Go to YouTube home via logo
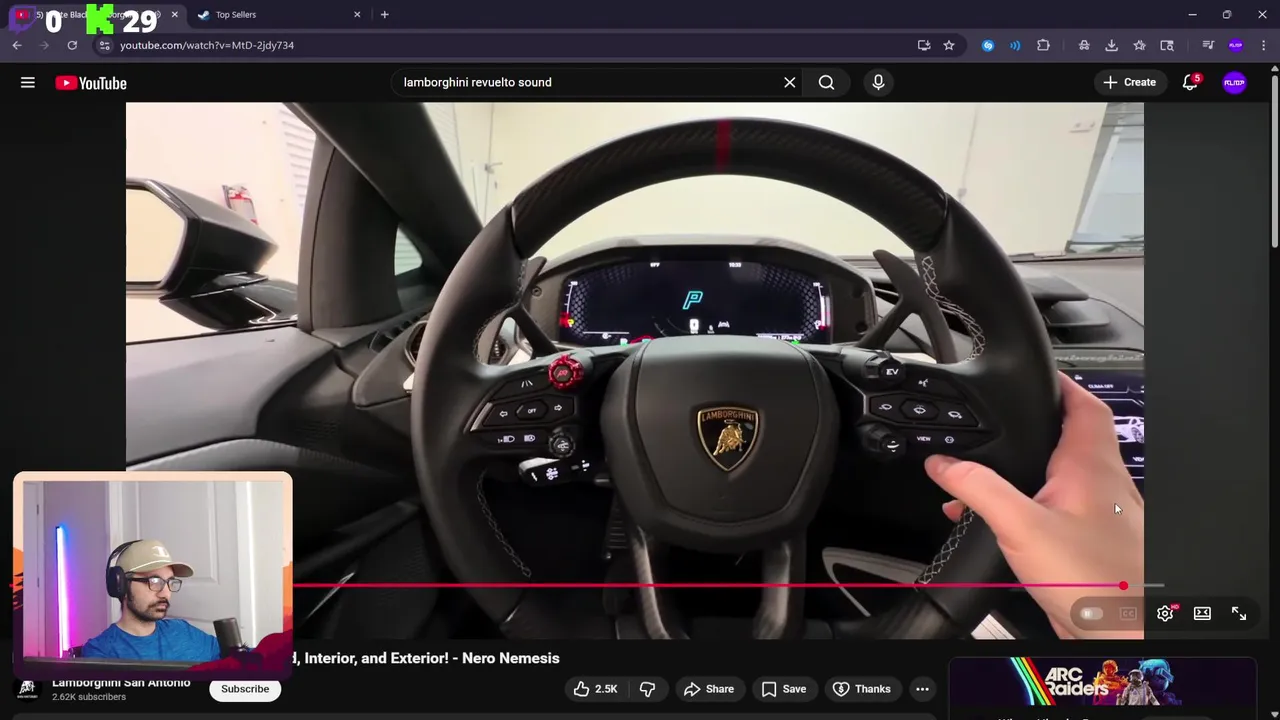Screen dimensions: 1280x720 [91, 83]
